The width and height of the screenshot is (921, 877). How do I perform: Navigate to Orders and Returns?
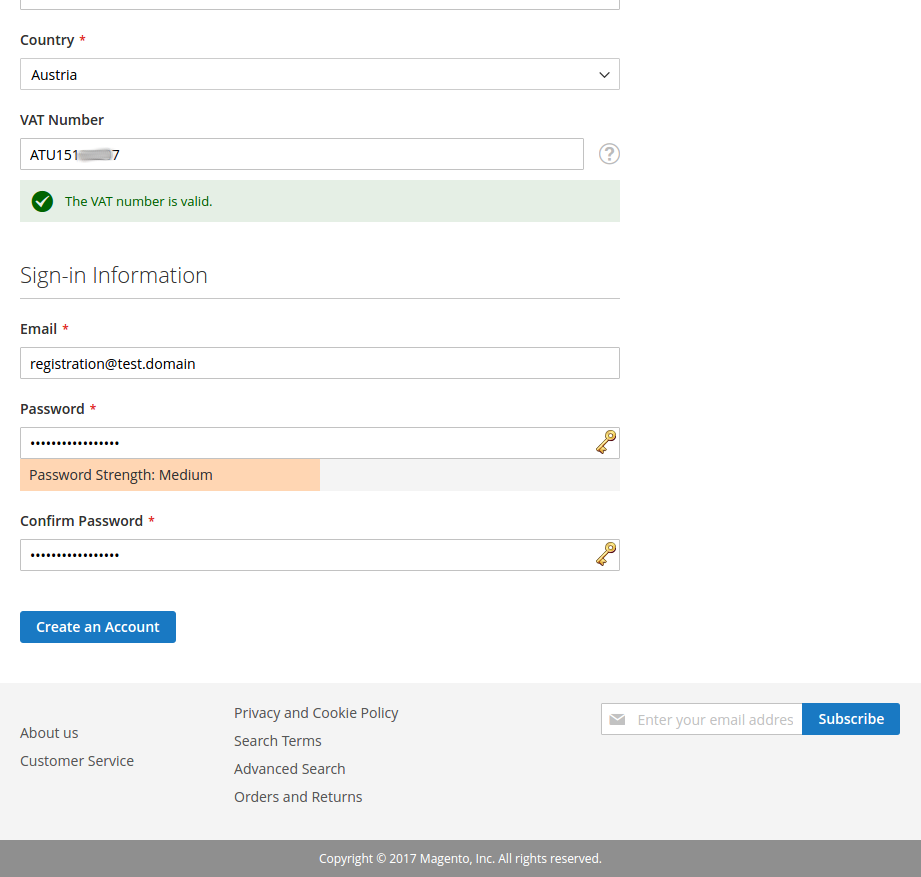pos(298,797)
